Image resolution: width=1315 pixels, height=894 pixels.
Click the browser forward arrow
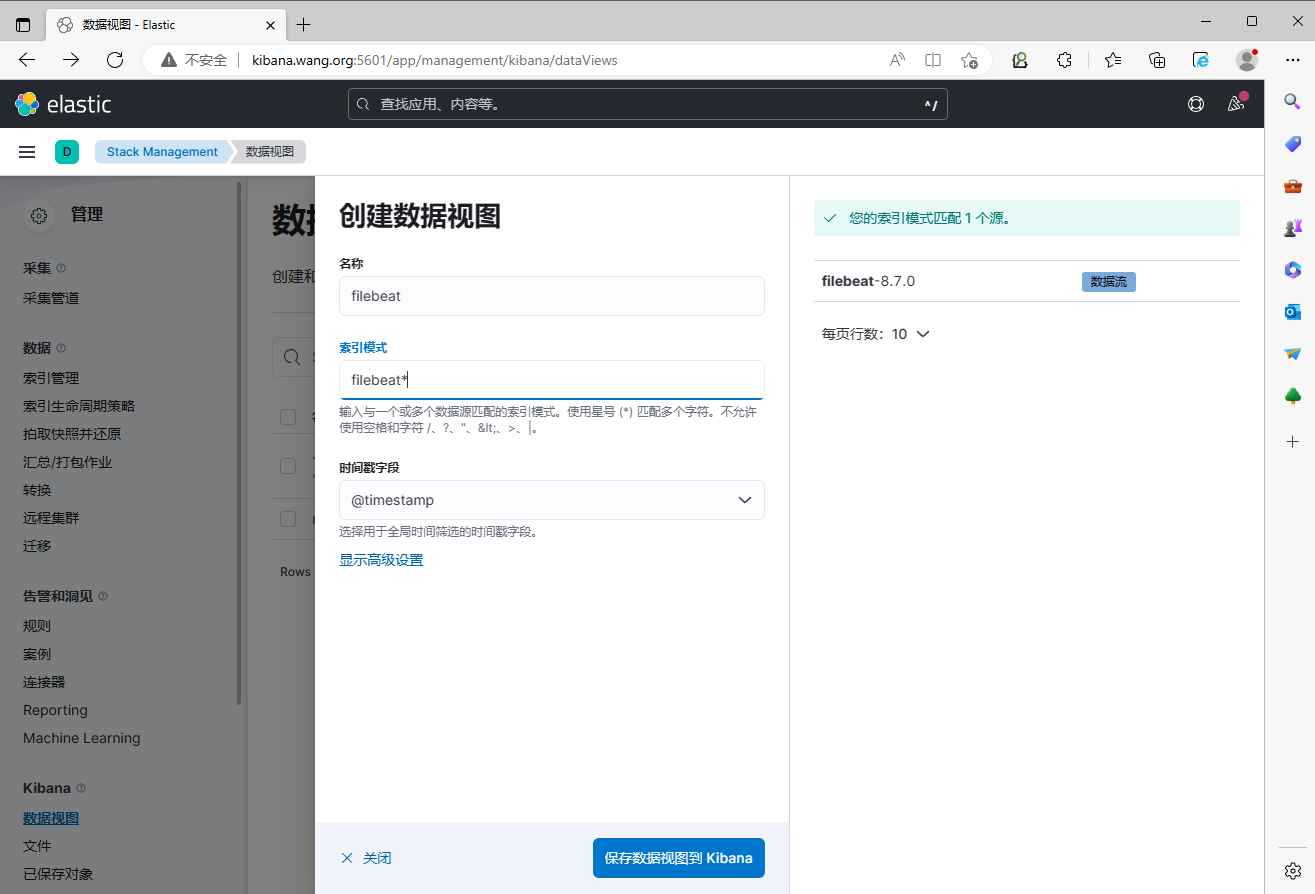tap(71, 60)
